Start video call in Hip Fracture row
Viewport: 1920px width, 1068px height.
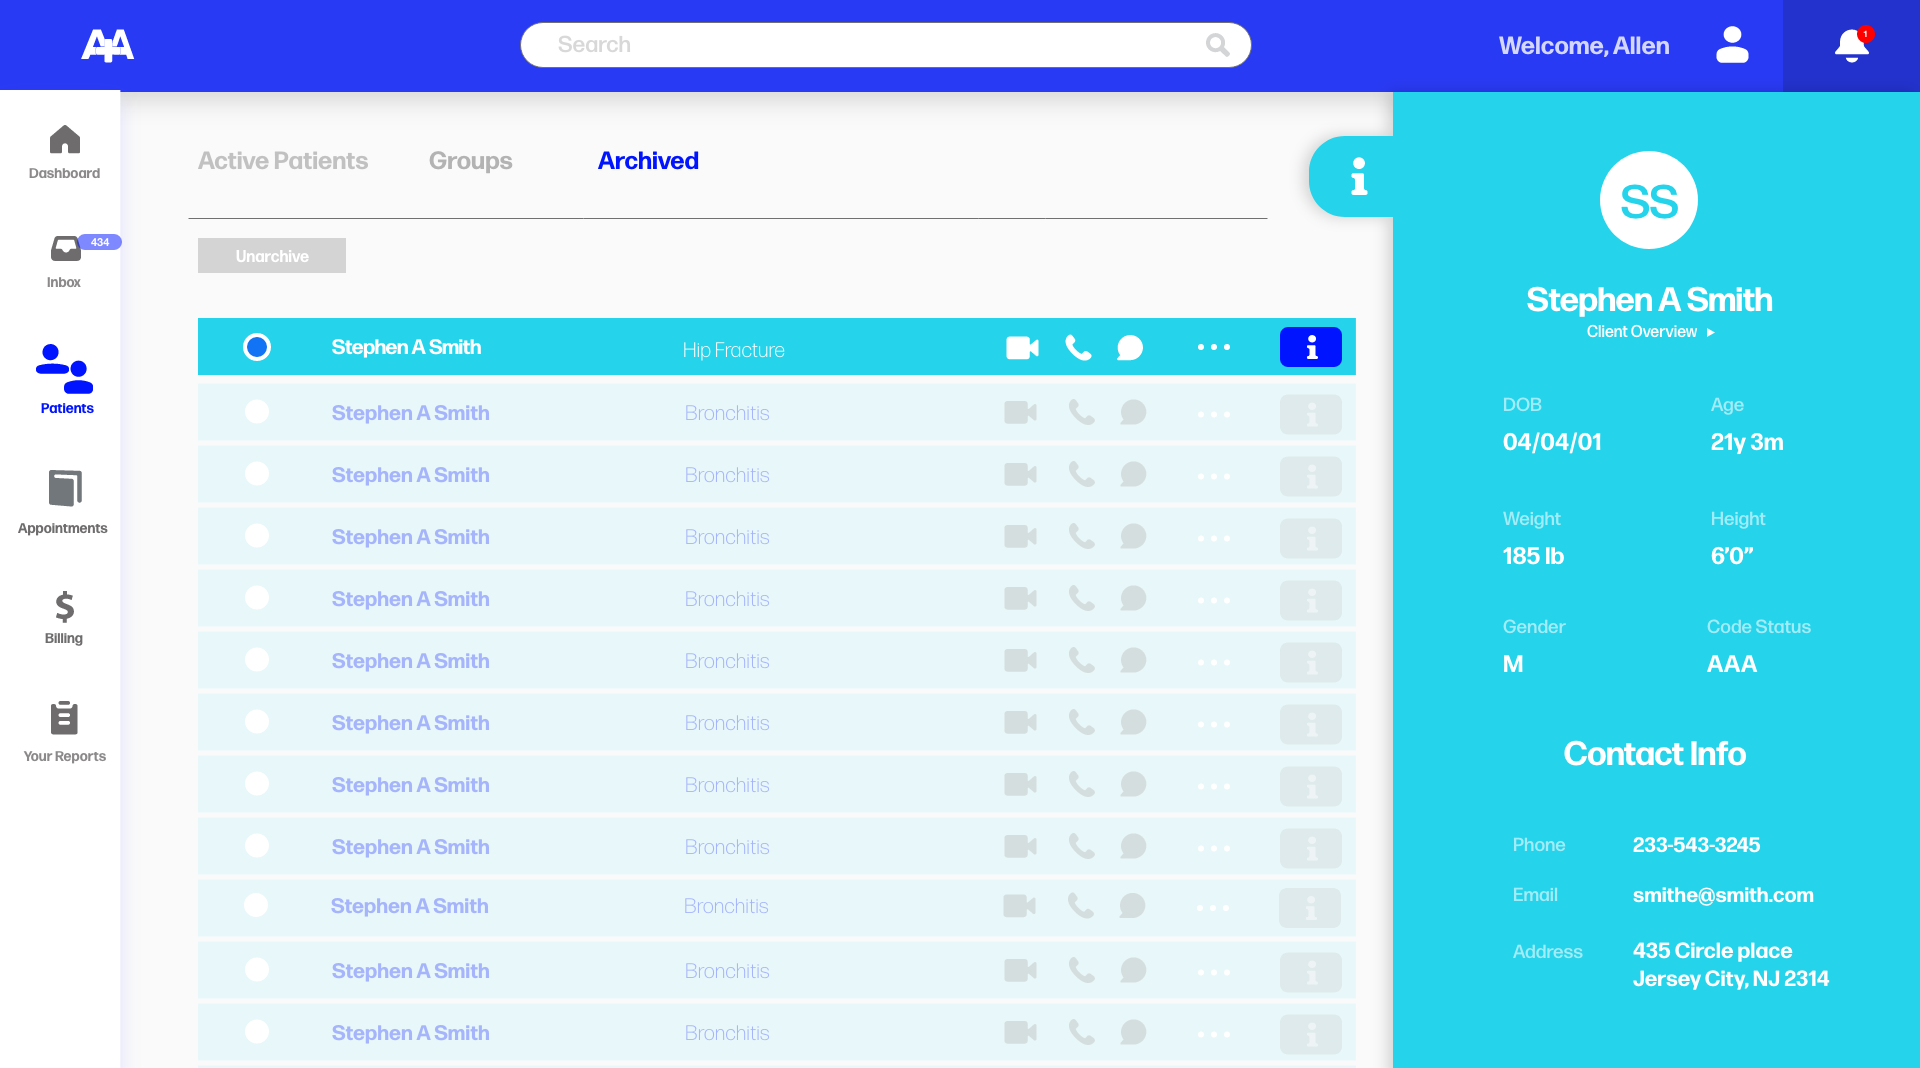point(1022,347)
